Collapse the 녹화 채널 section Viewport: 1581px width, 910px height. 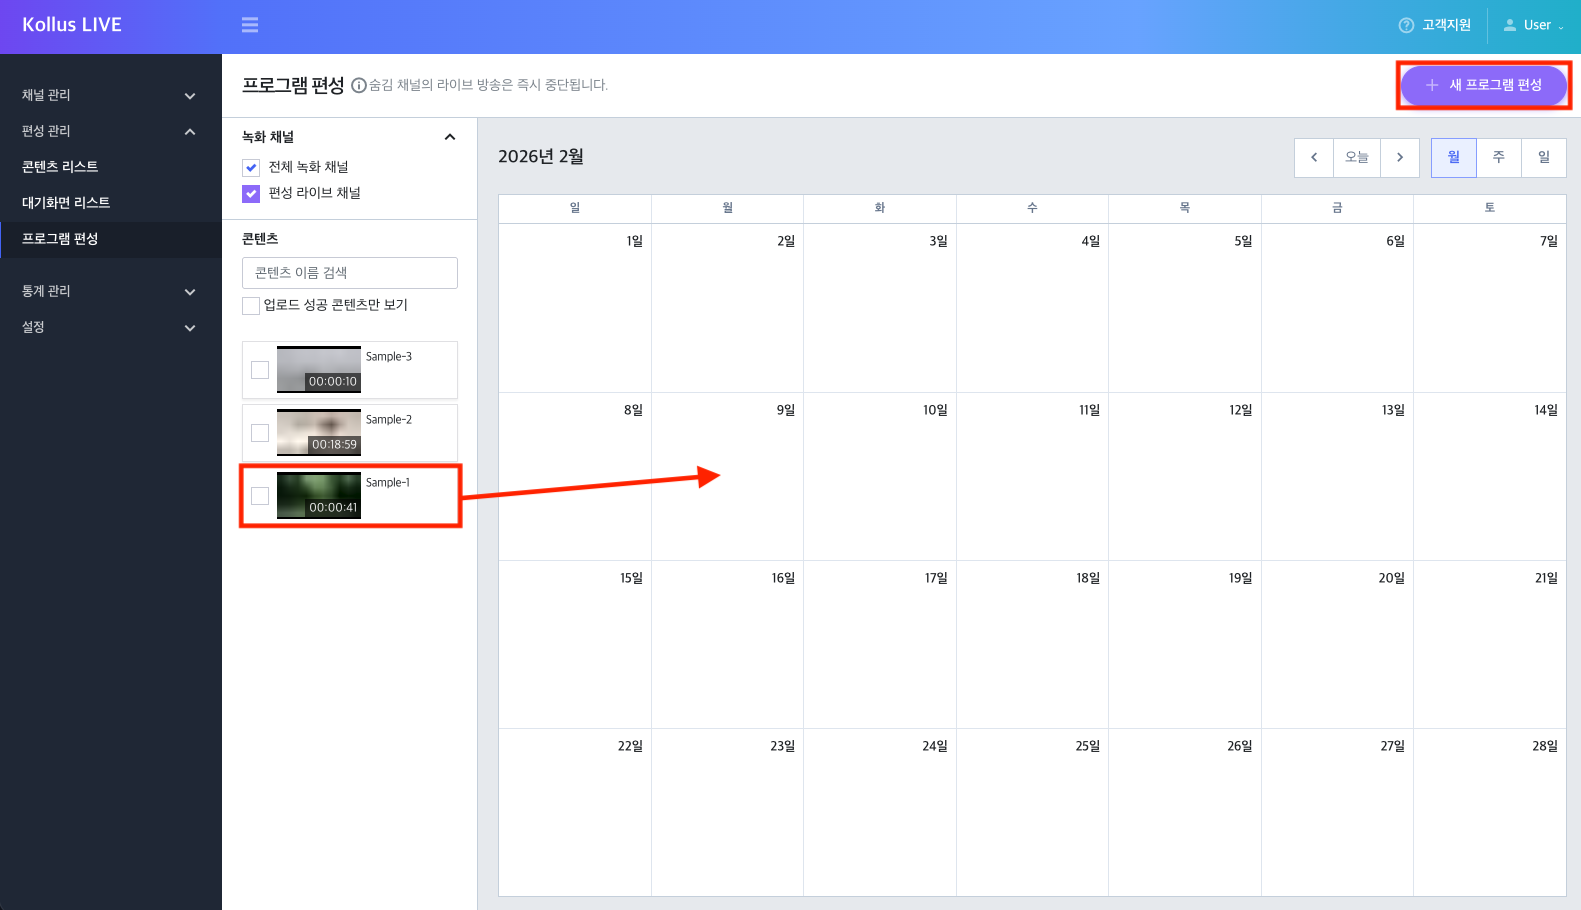point(450,137)
